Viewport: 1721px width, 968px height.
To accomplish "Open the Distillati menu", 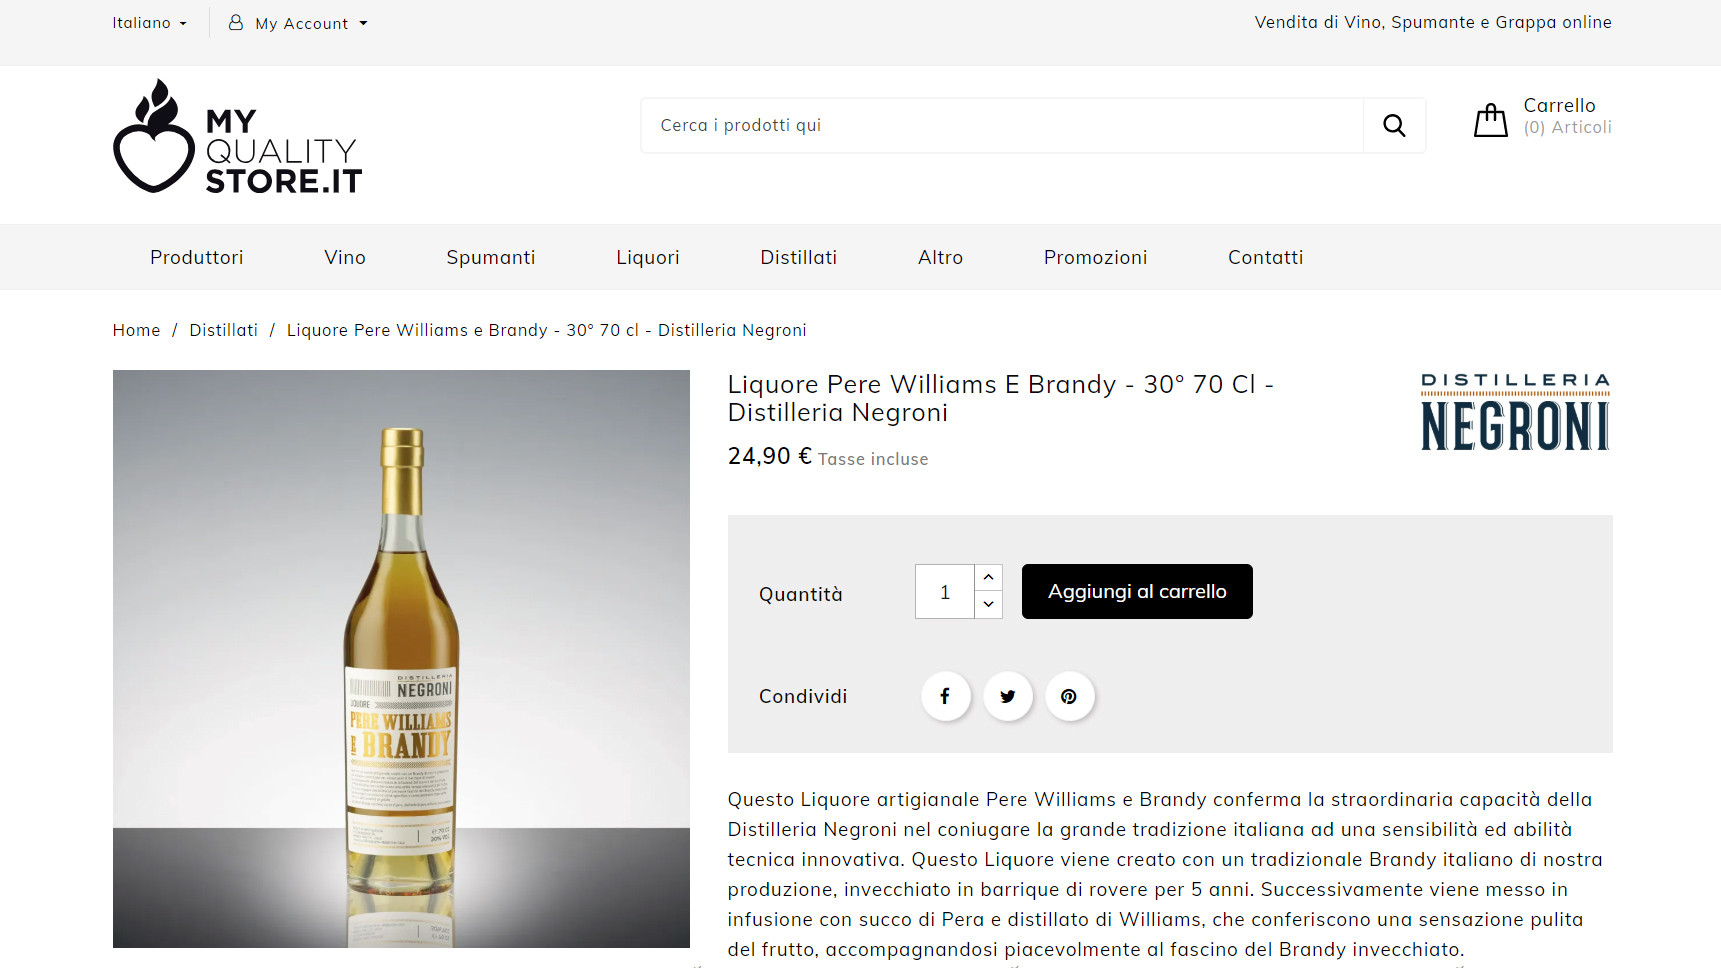I will (798, 257).
